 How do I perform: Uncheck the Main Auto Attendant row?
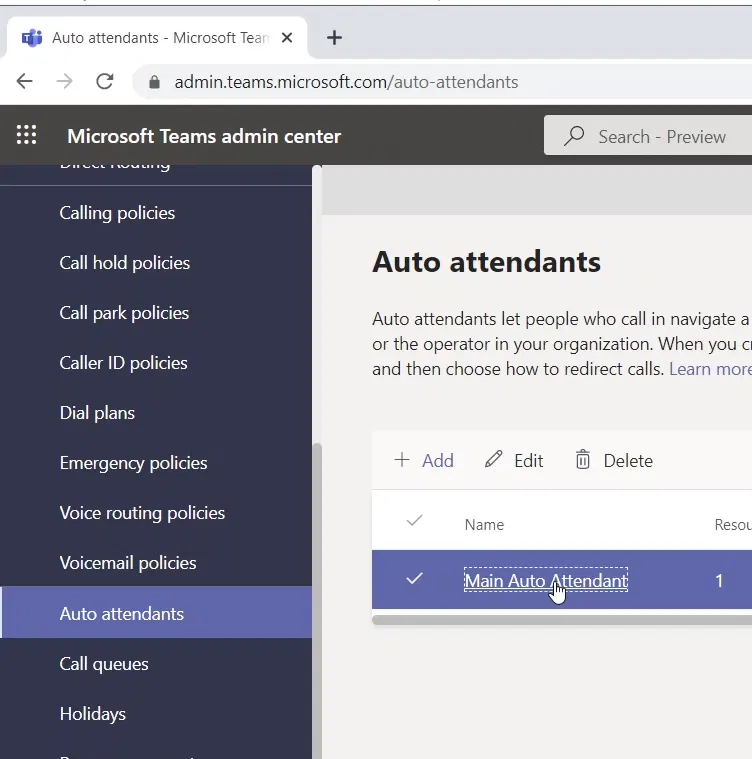pyautogui.click(x=414, y=579)
